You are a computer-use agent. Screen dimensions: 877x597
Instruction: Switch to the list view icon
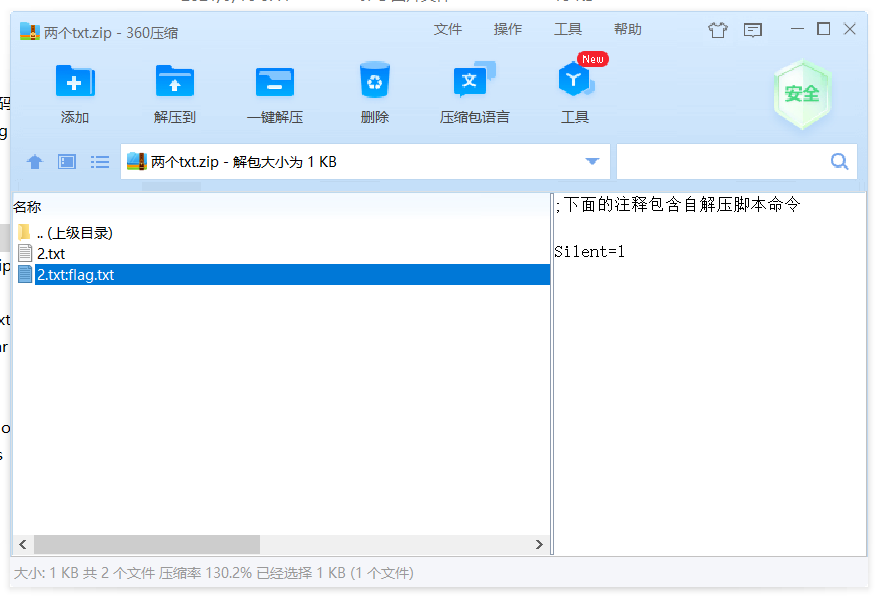[x=99, y=161]
